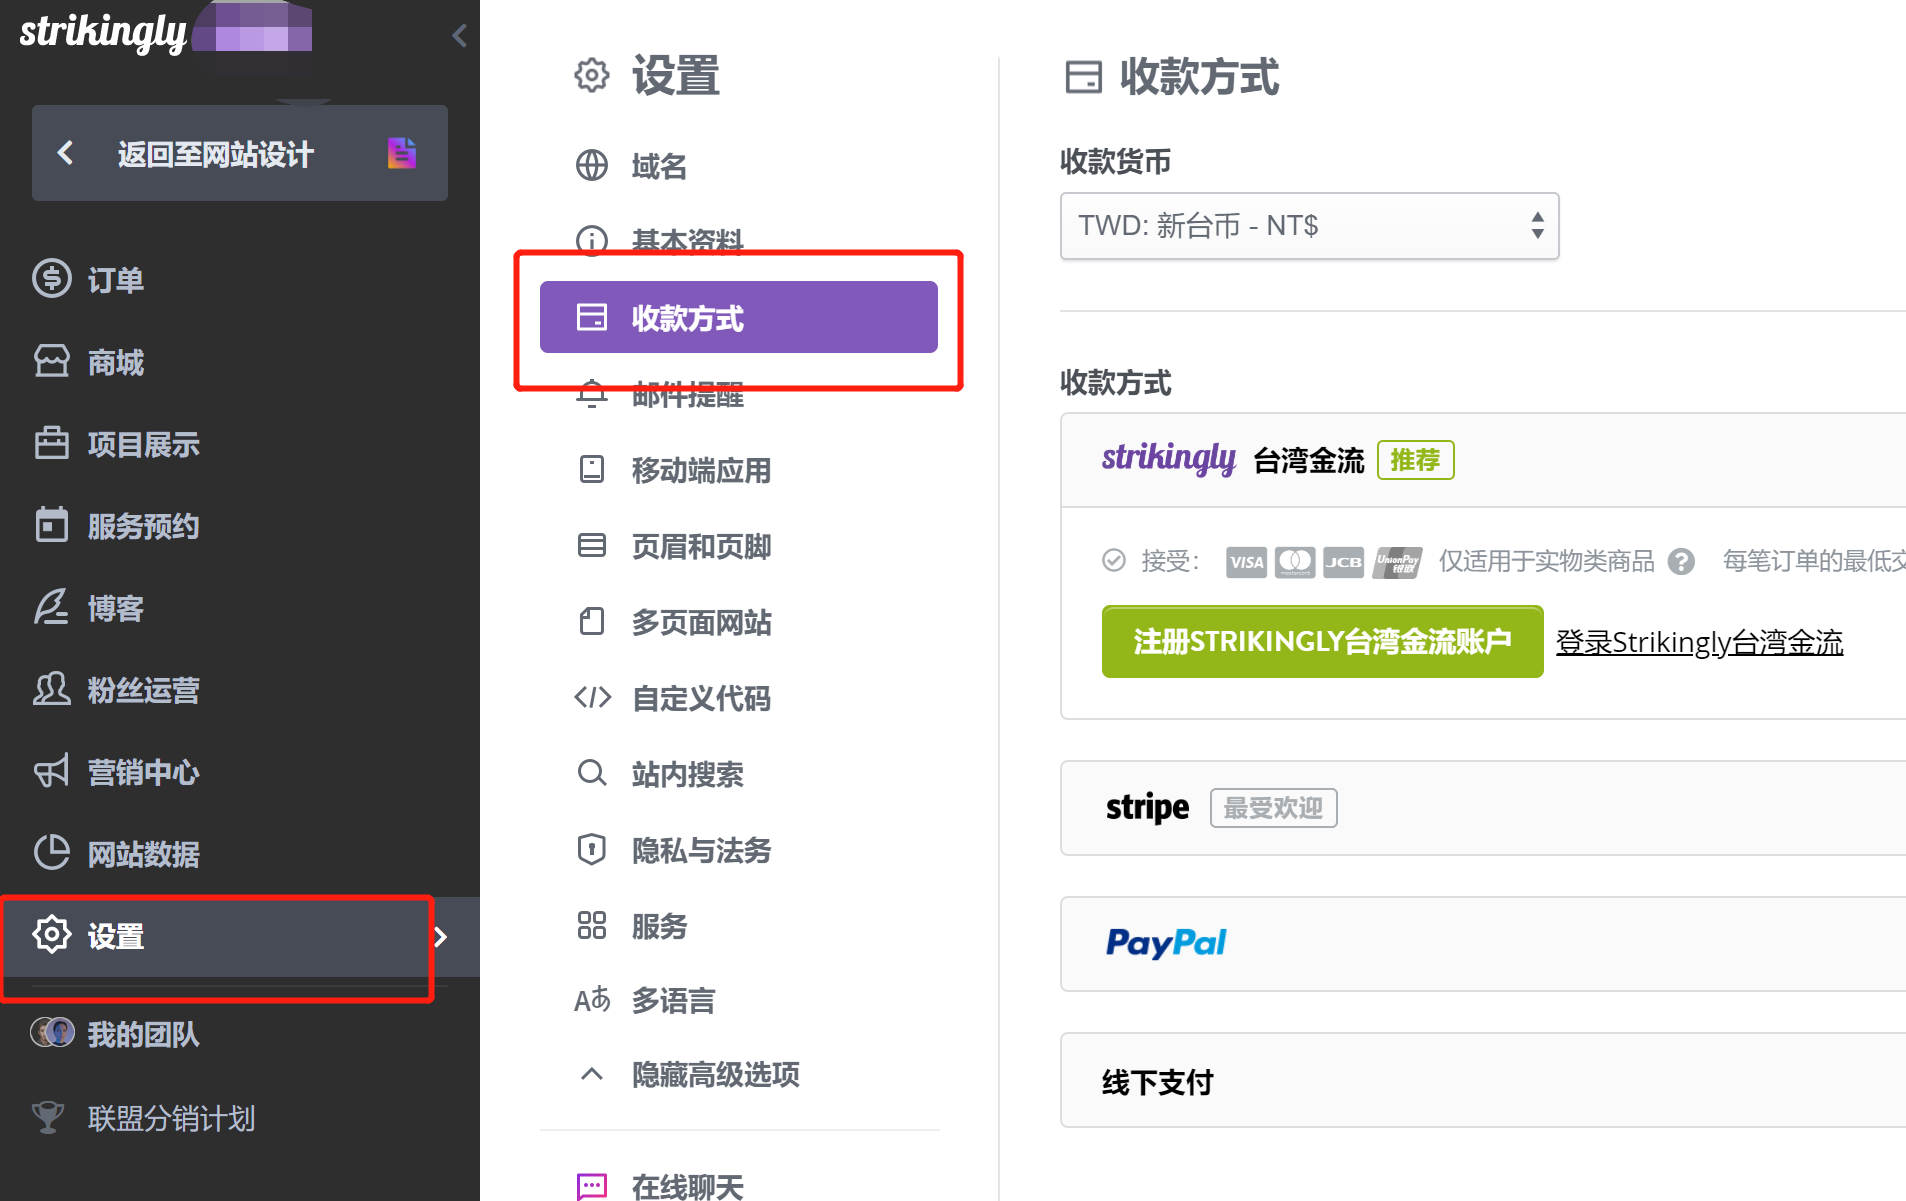Screen dimensions: 1906x1201
Task: Click the 基本资料 info icon
Action: 592,241
